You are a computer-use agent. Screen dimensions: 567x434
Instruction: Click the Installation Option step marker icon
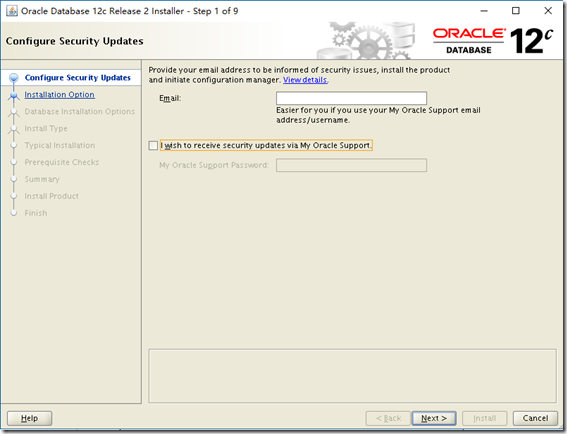coord(14,95)
